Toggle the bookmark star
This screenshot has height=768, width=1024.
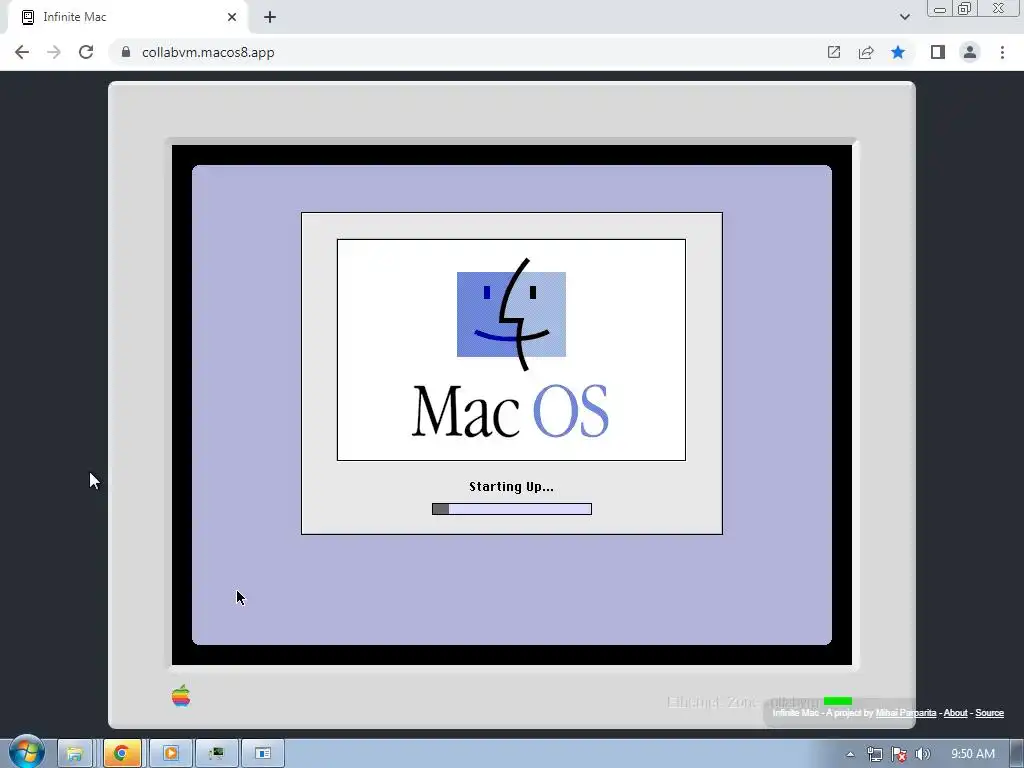(x=898, y=52)
